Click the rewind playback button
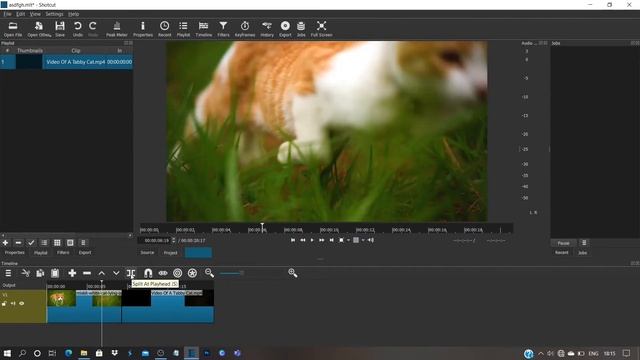The width and height of the screenshot is (640, 360). pyautogui.click(x=302, y=240)
